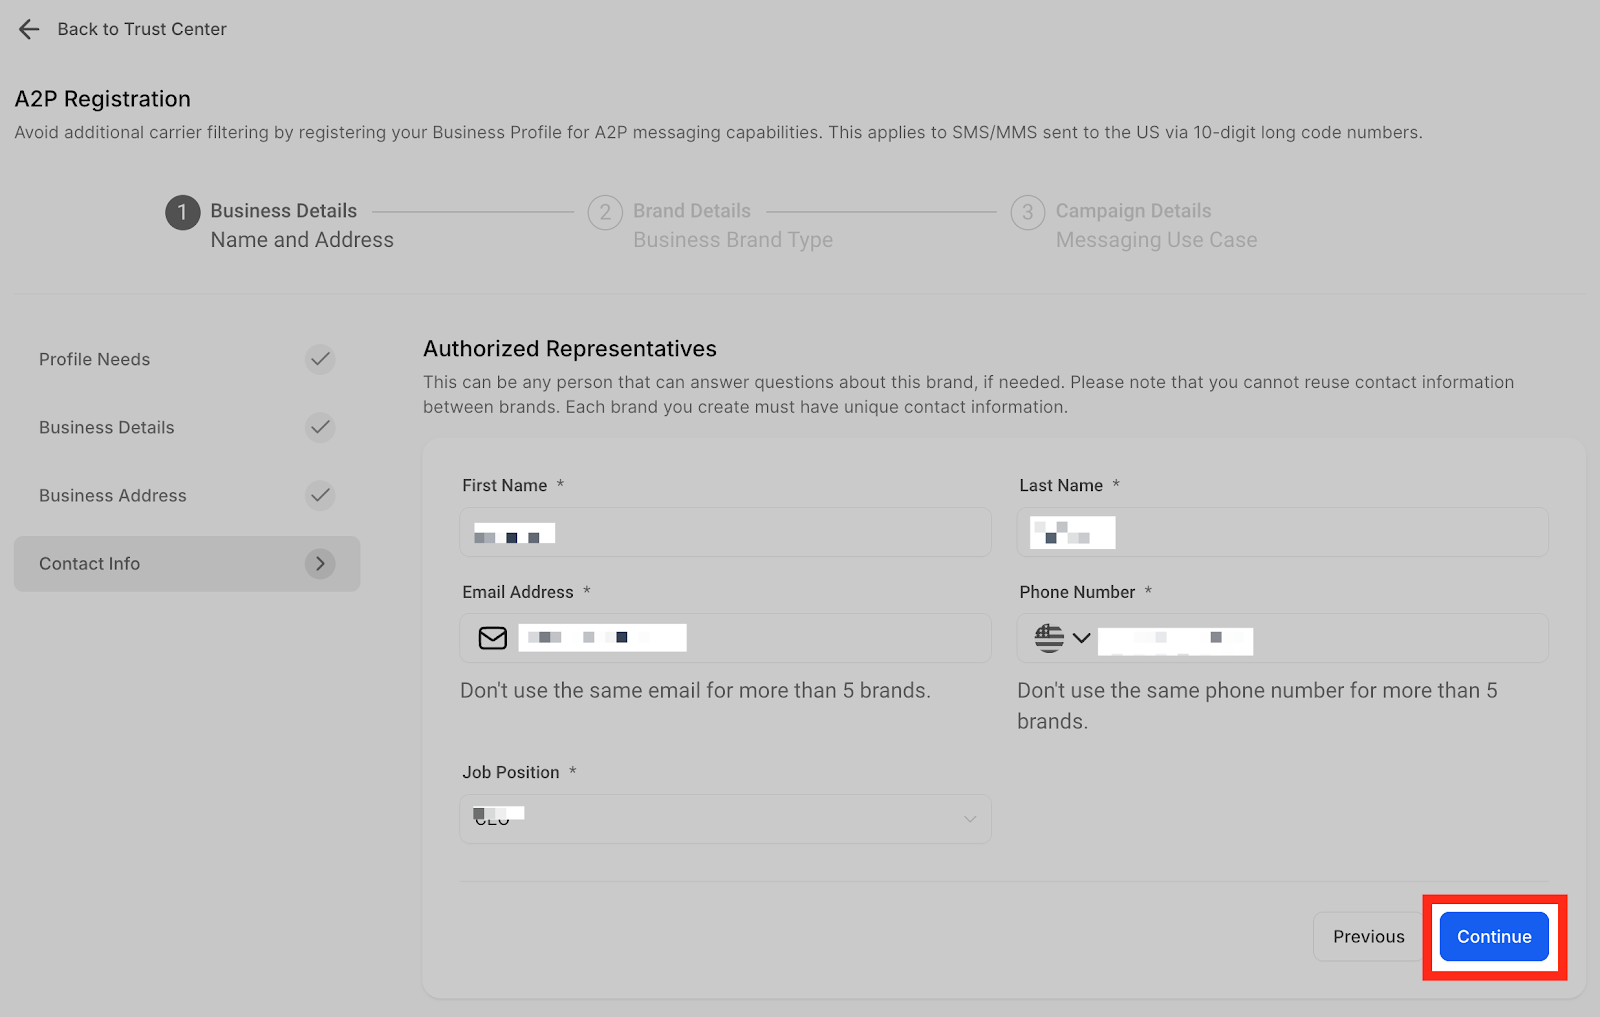Click 'Name and Address' step subtitle

[302, 240]
